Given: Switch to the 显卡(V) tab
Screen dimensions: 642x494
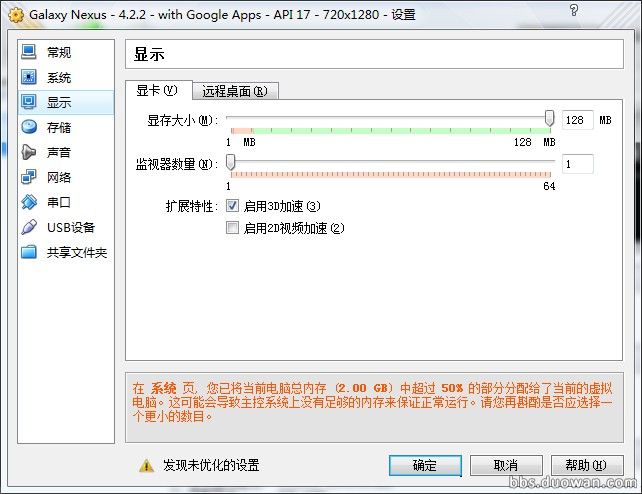Looking at the screenshot, I should click(x=158, y=90).
